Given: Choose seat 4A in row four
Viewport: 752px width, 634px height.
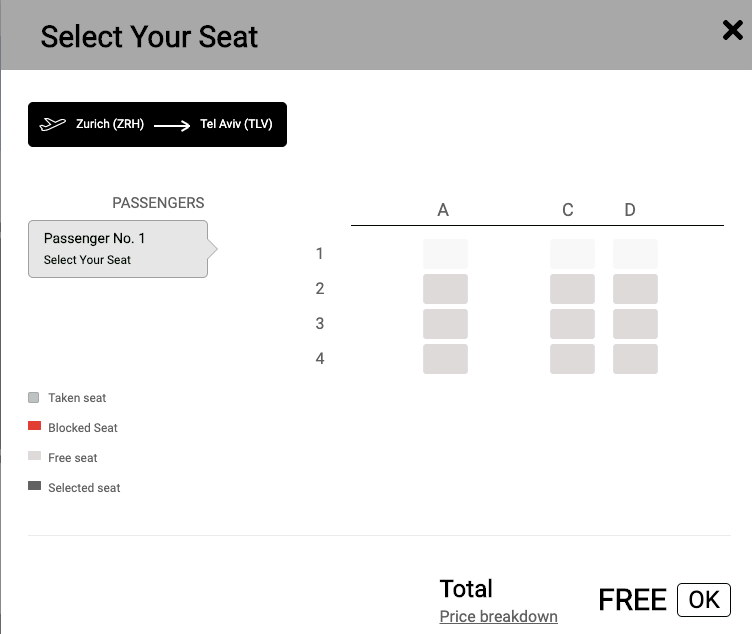Looking at the screenshot, I should (x=445, y=359).
